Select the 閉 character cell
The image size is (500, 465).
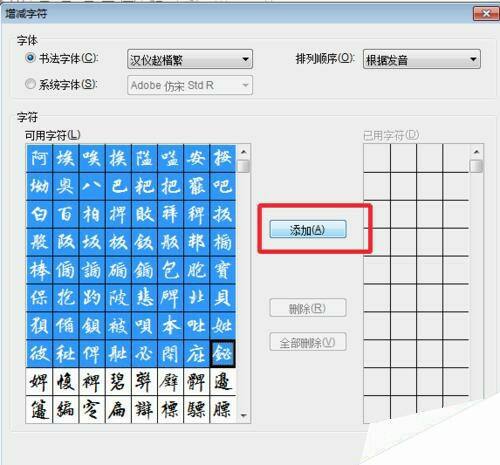(x=170, y=354)
